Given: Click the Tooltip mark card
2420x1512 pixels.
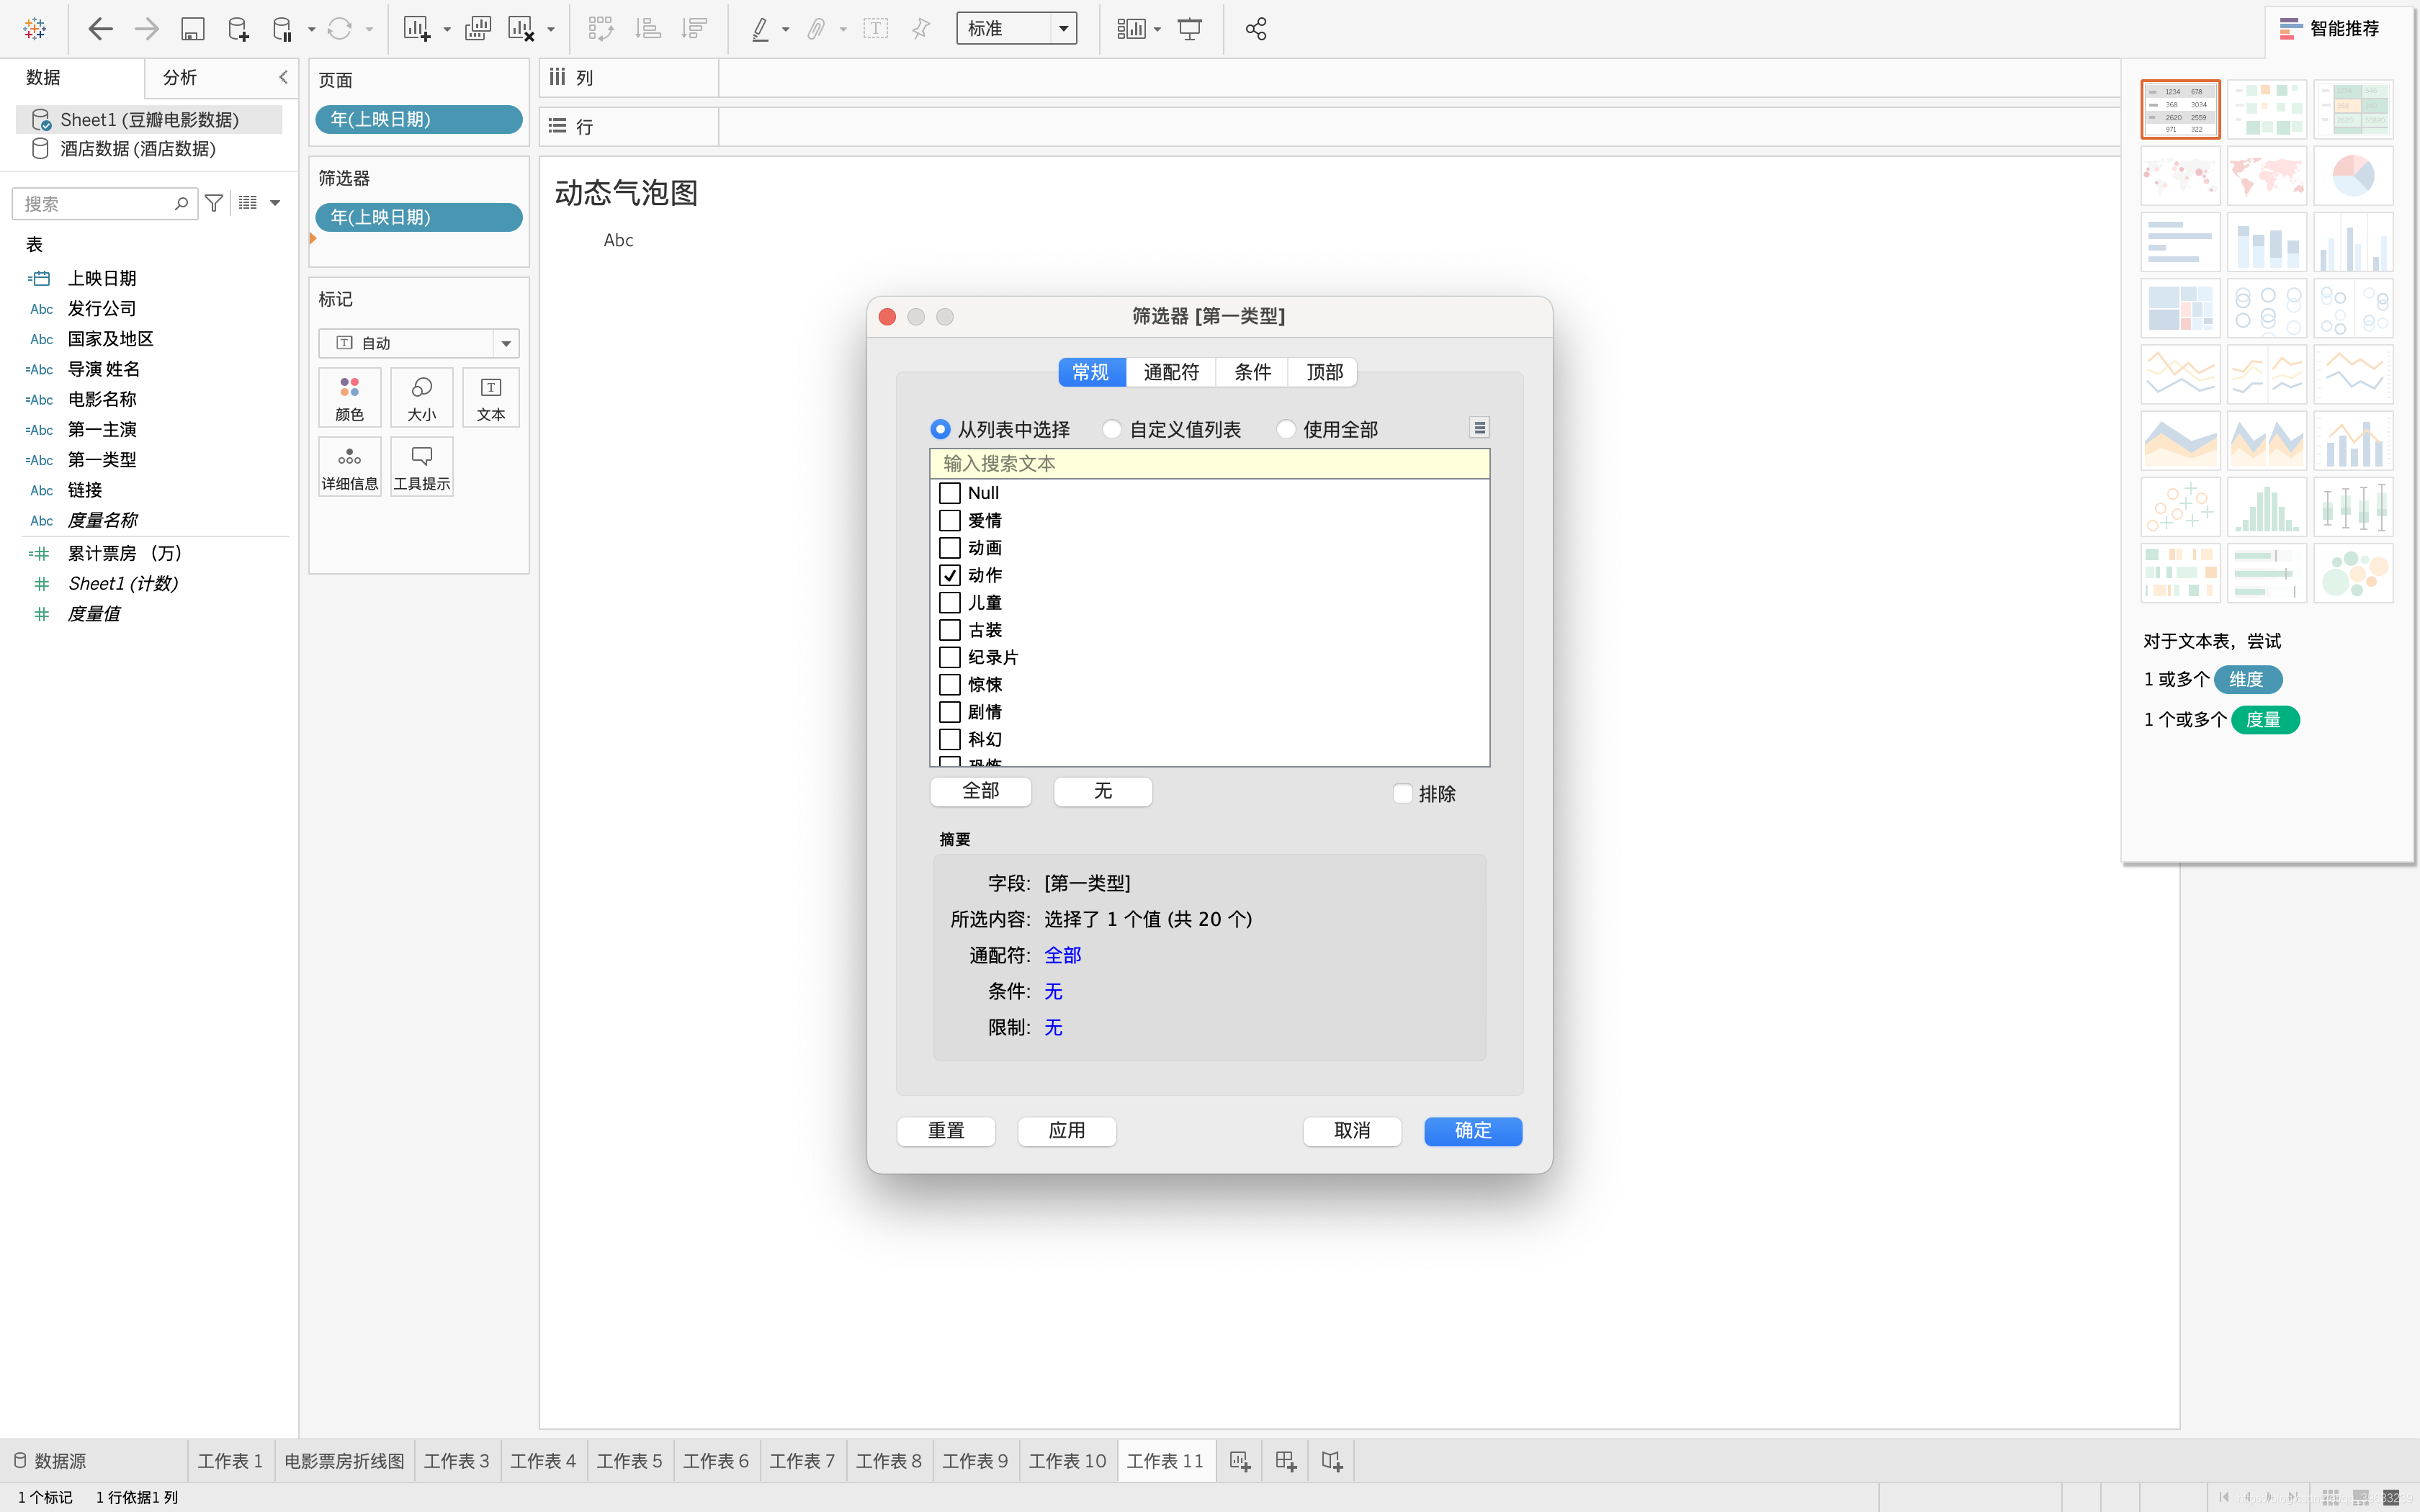Looking at the screenshot, I should 421,467.
